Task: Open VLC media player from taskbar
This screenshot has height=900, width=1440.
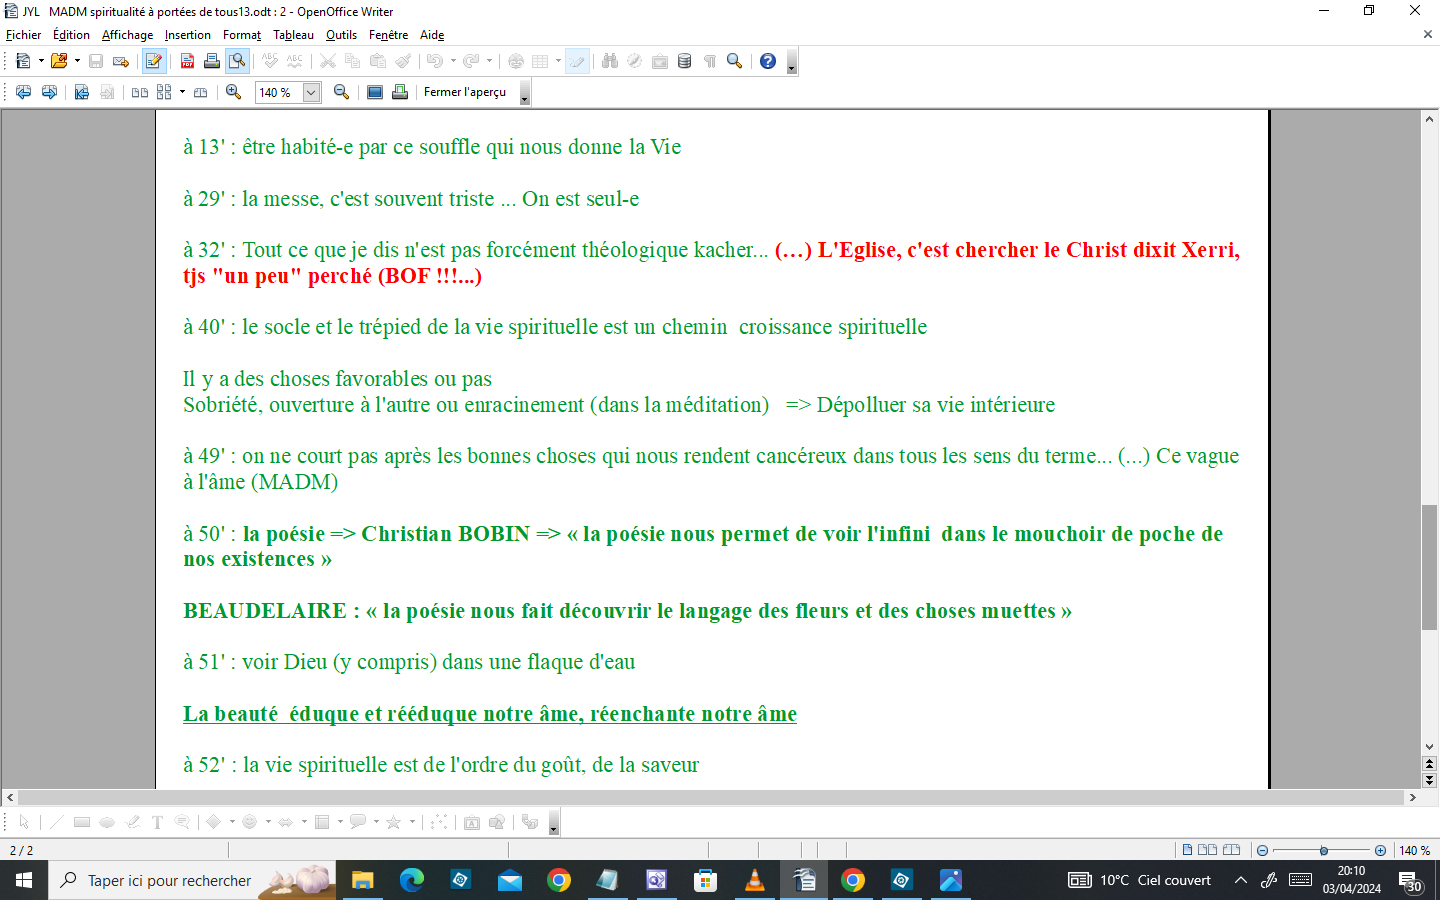Action: (x=755, y=880)
